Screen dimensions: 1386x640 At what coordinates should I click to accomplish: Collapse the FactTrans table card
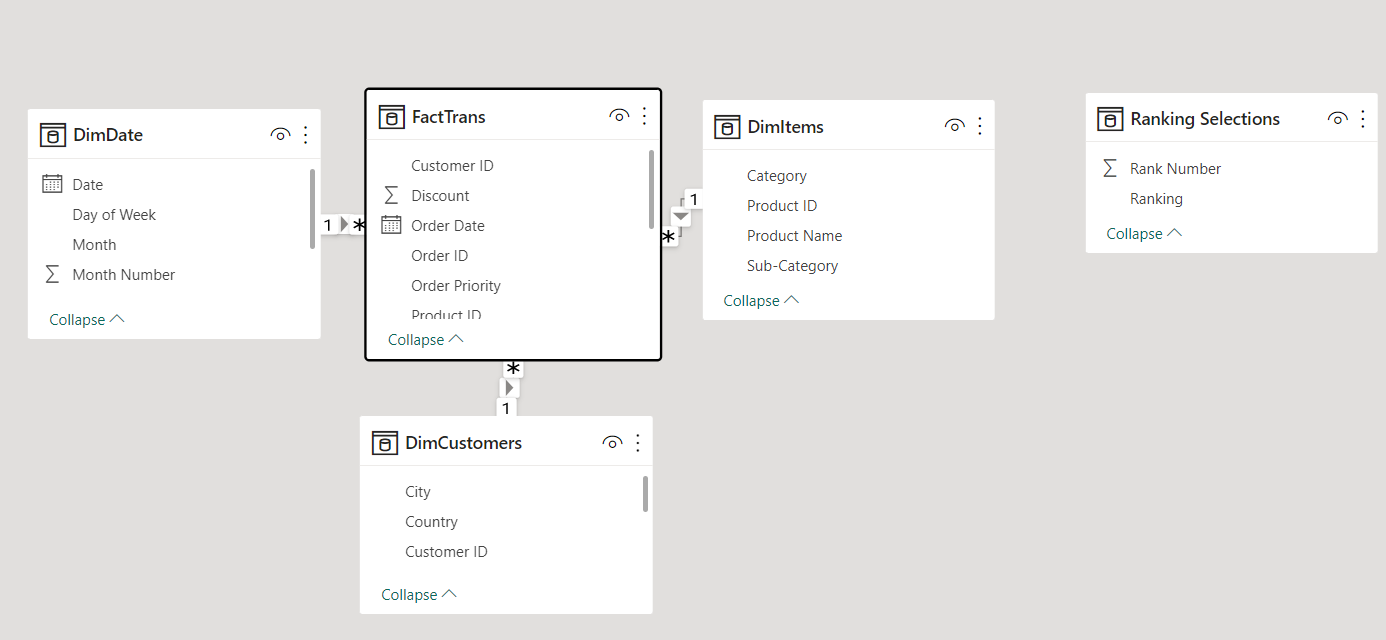click(x=426, y=340)
